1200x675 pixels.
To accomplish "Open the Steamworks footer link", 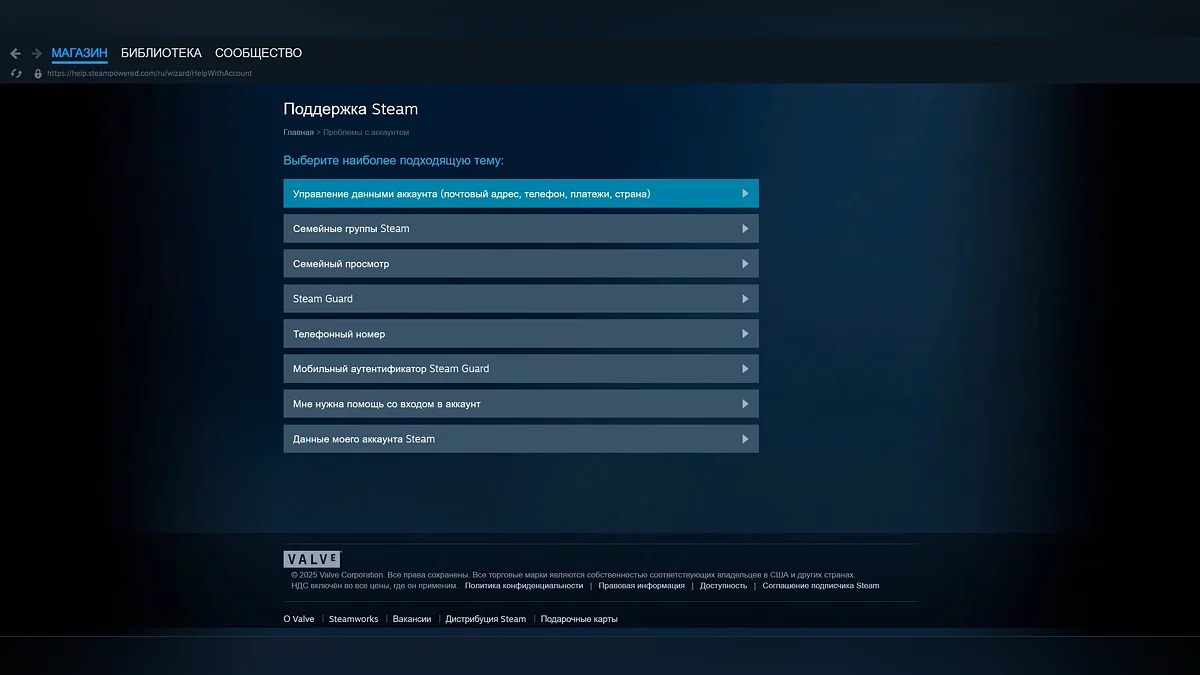I will coord(354,619).
